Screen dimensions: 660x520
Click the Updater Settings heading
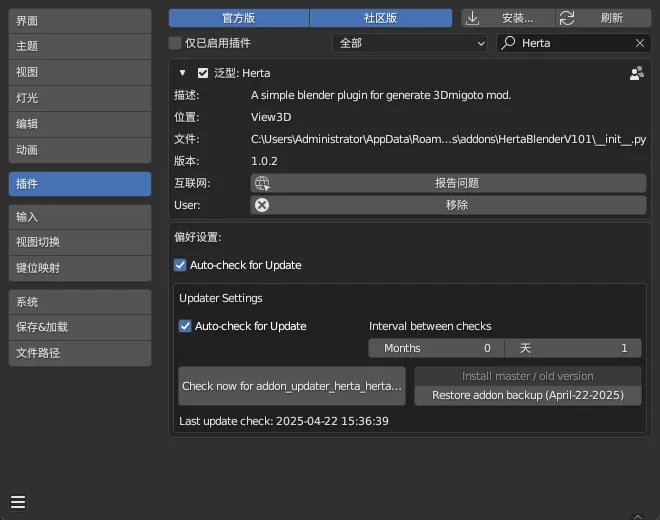tap(221, 298)
